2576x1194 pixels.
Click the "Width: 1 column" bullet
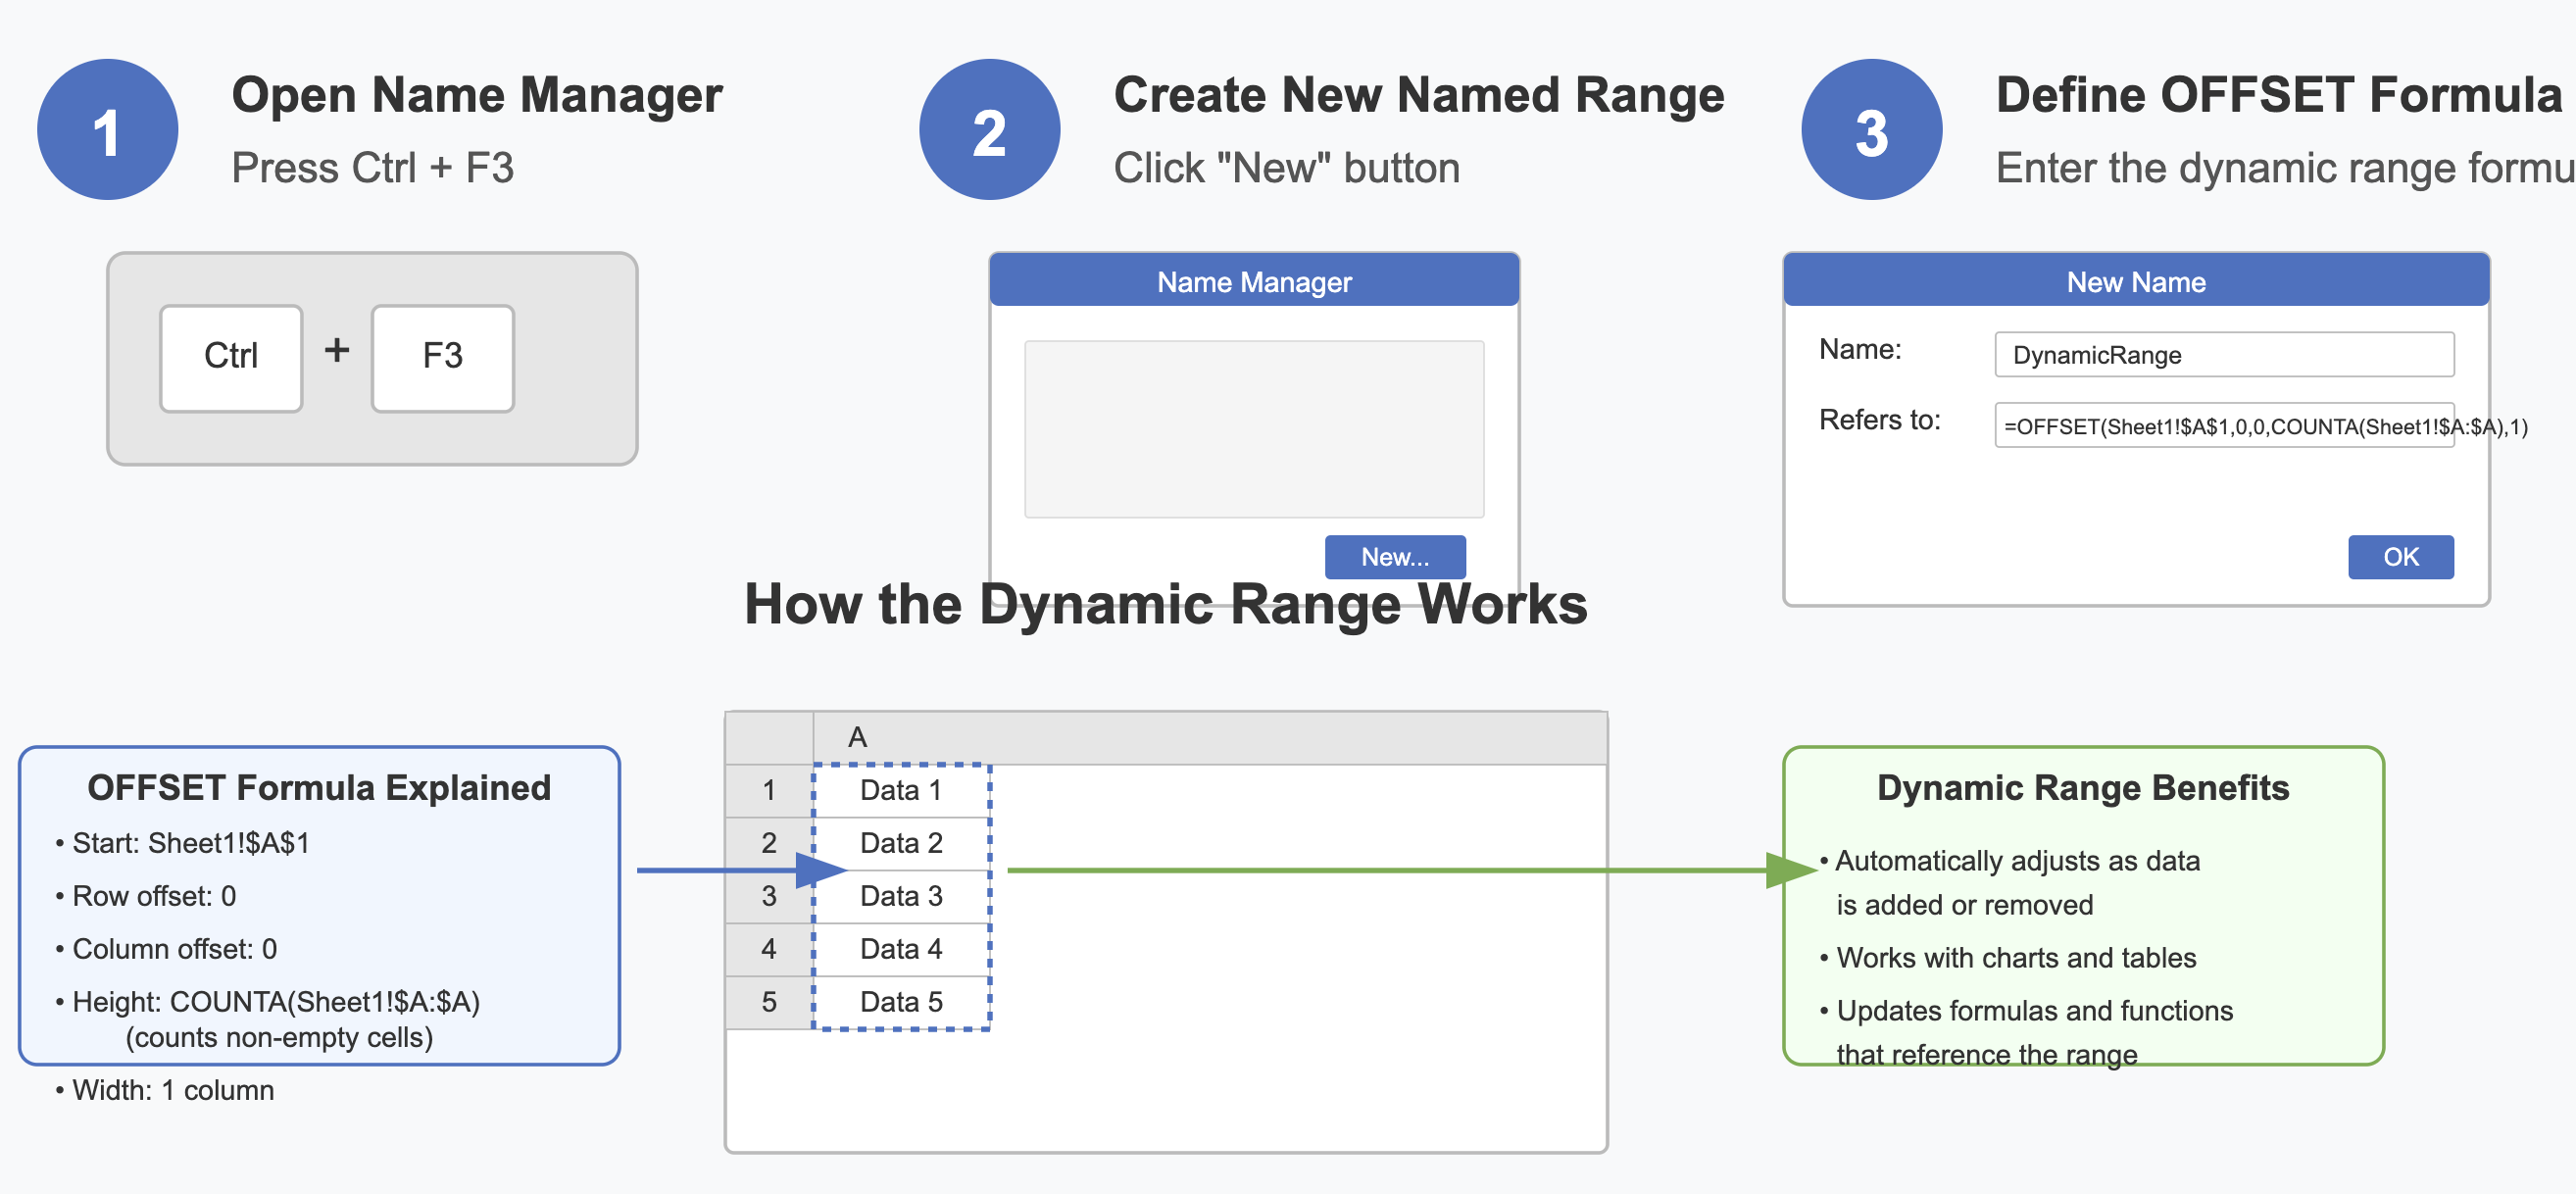165,1091
